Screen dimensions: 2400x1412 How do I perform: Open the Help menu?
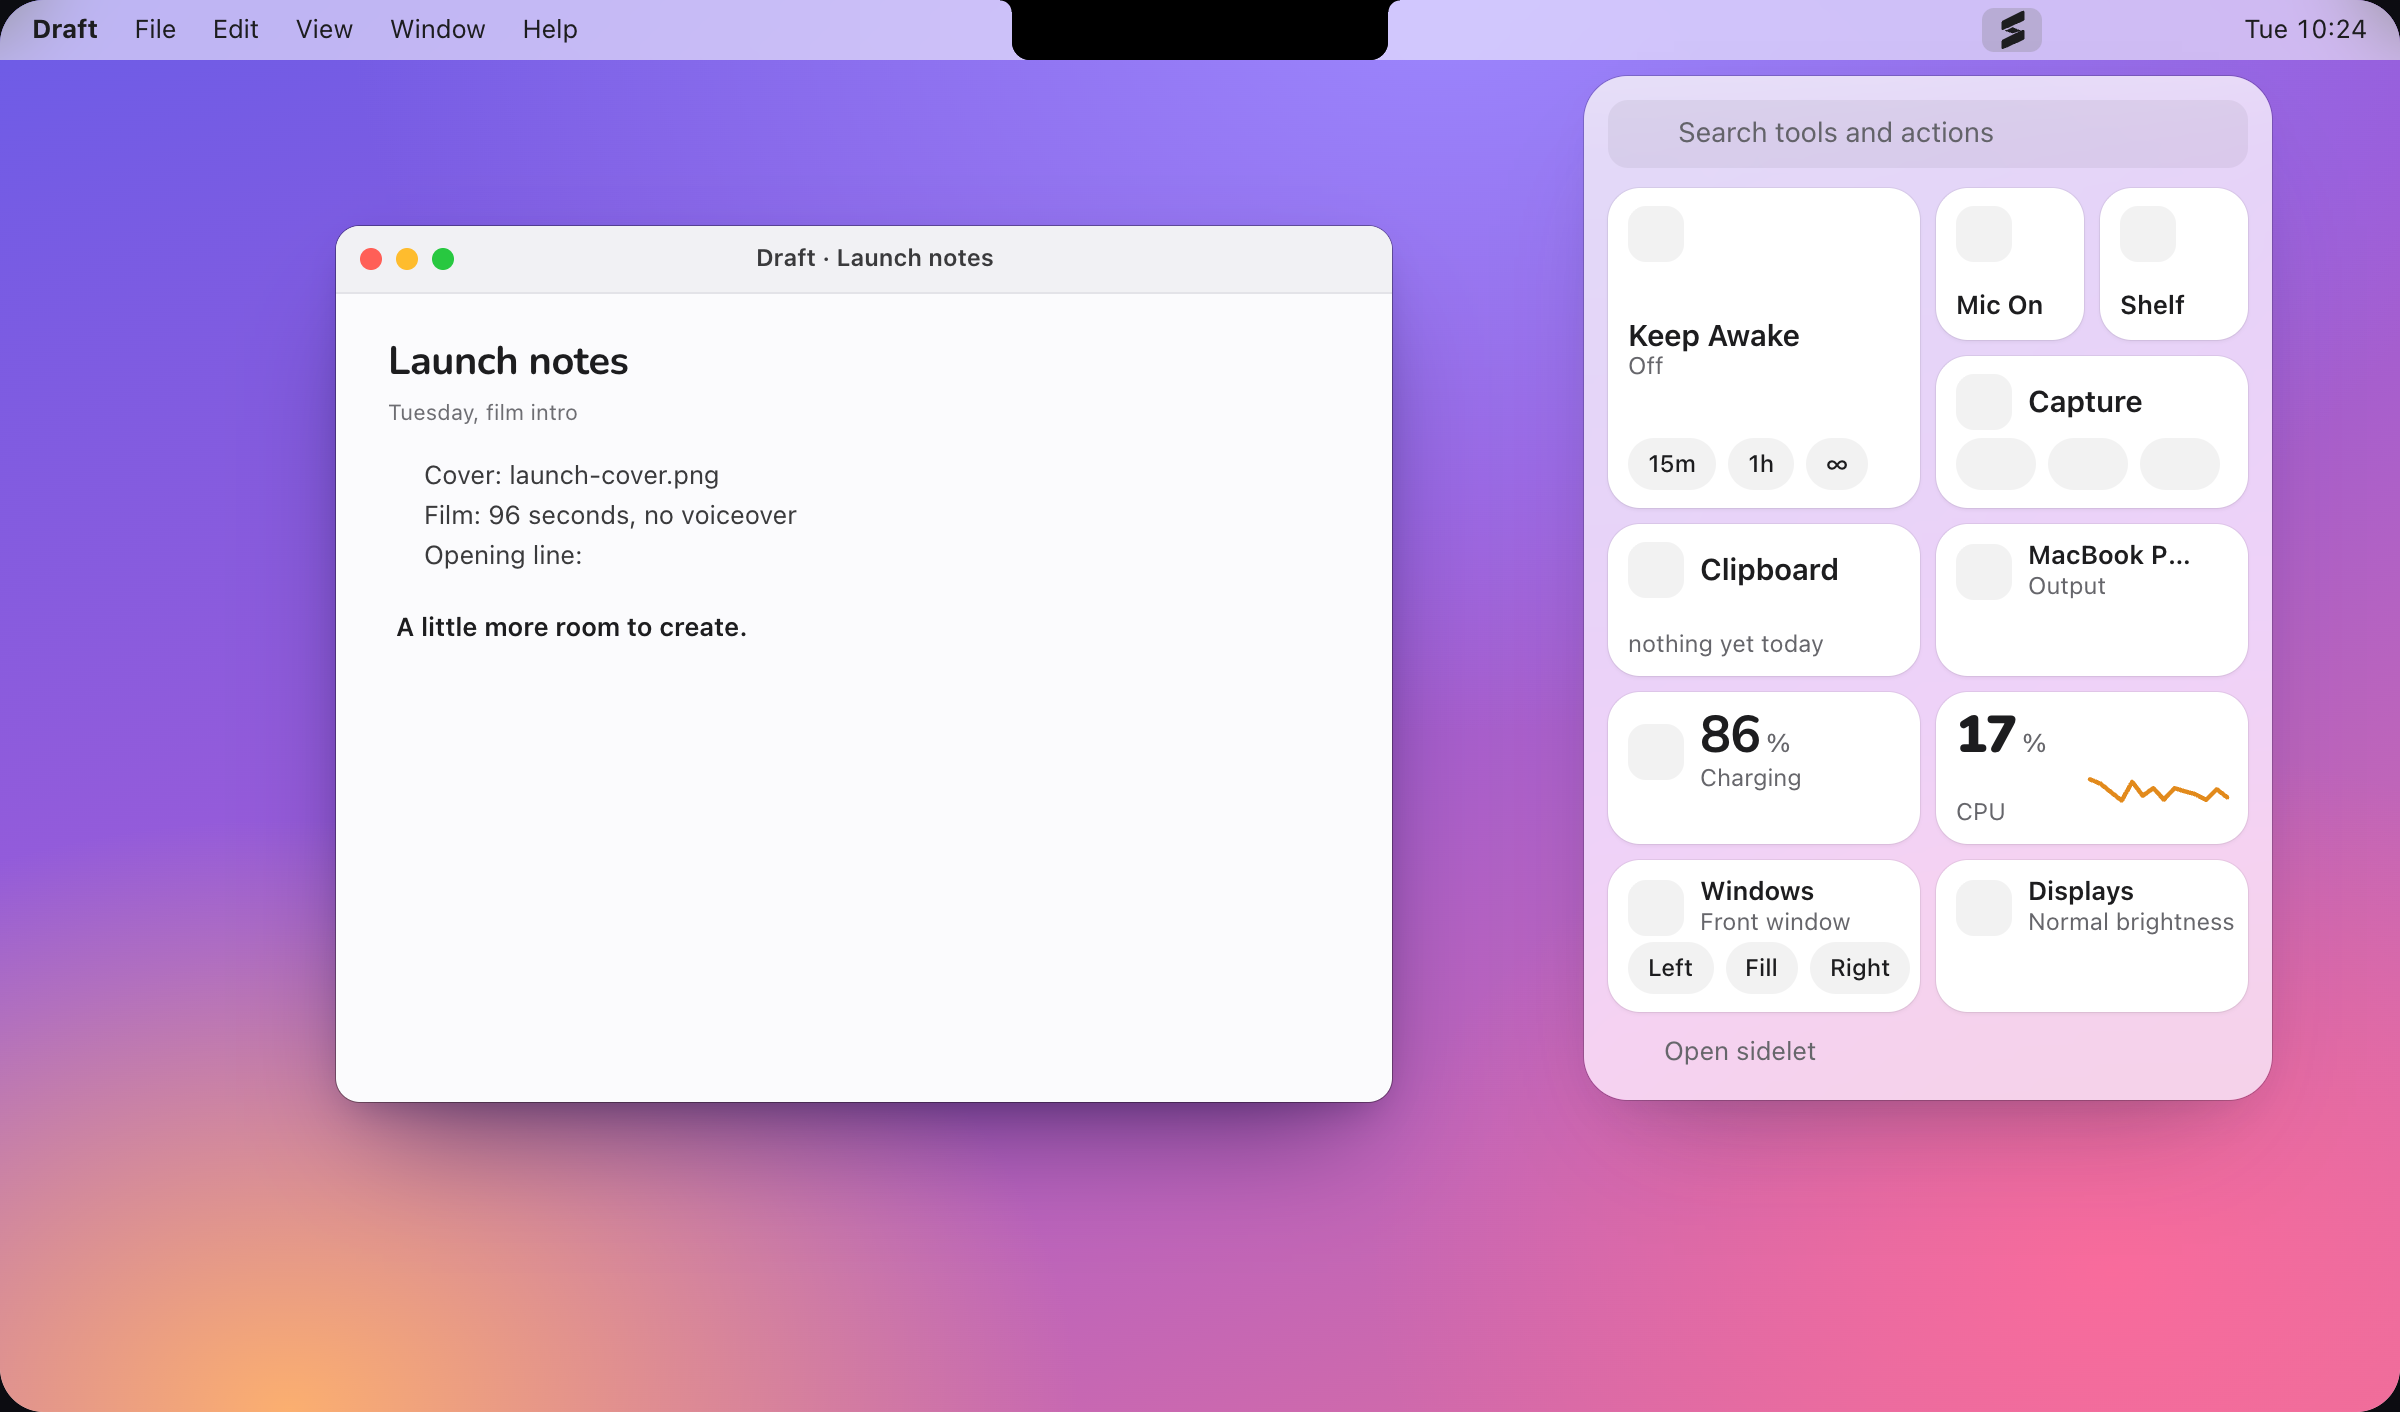550,29
